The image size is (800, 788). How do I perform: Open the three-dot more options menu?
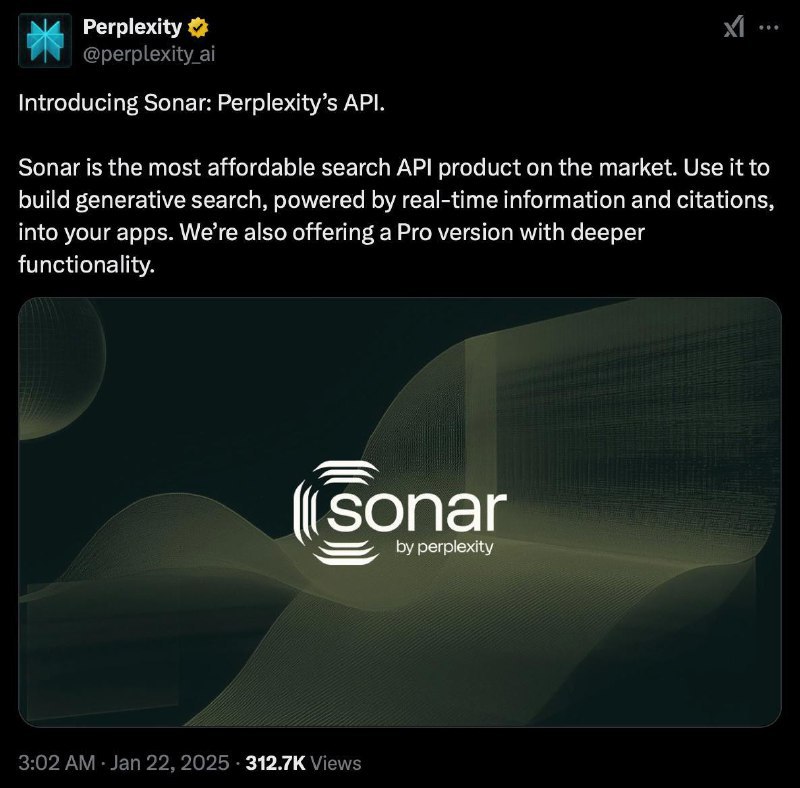(769, 27)
